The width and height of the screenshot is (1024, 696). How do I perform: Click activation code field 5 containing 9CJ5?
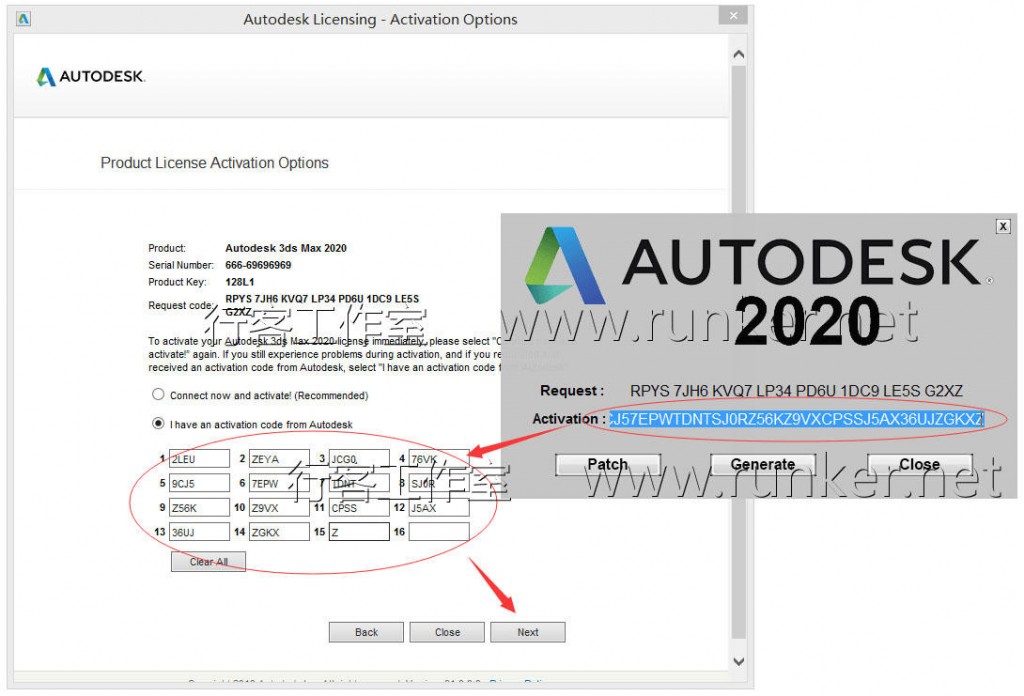[199, 483]
